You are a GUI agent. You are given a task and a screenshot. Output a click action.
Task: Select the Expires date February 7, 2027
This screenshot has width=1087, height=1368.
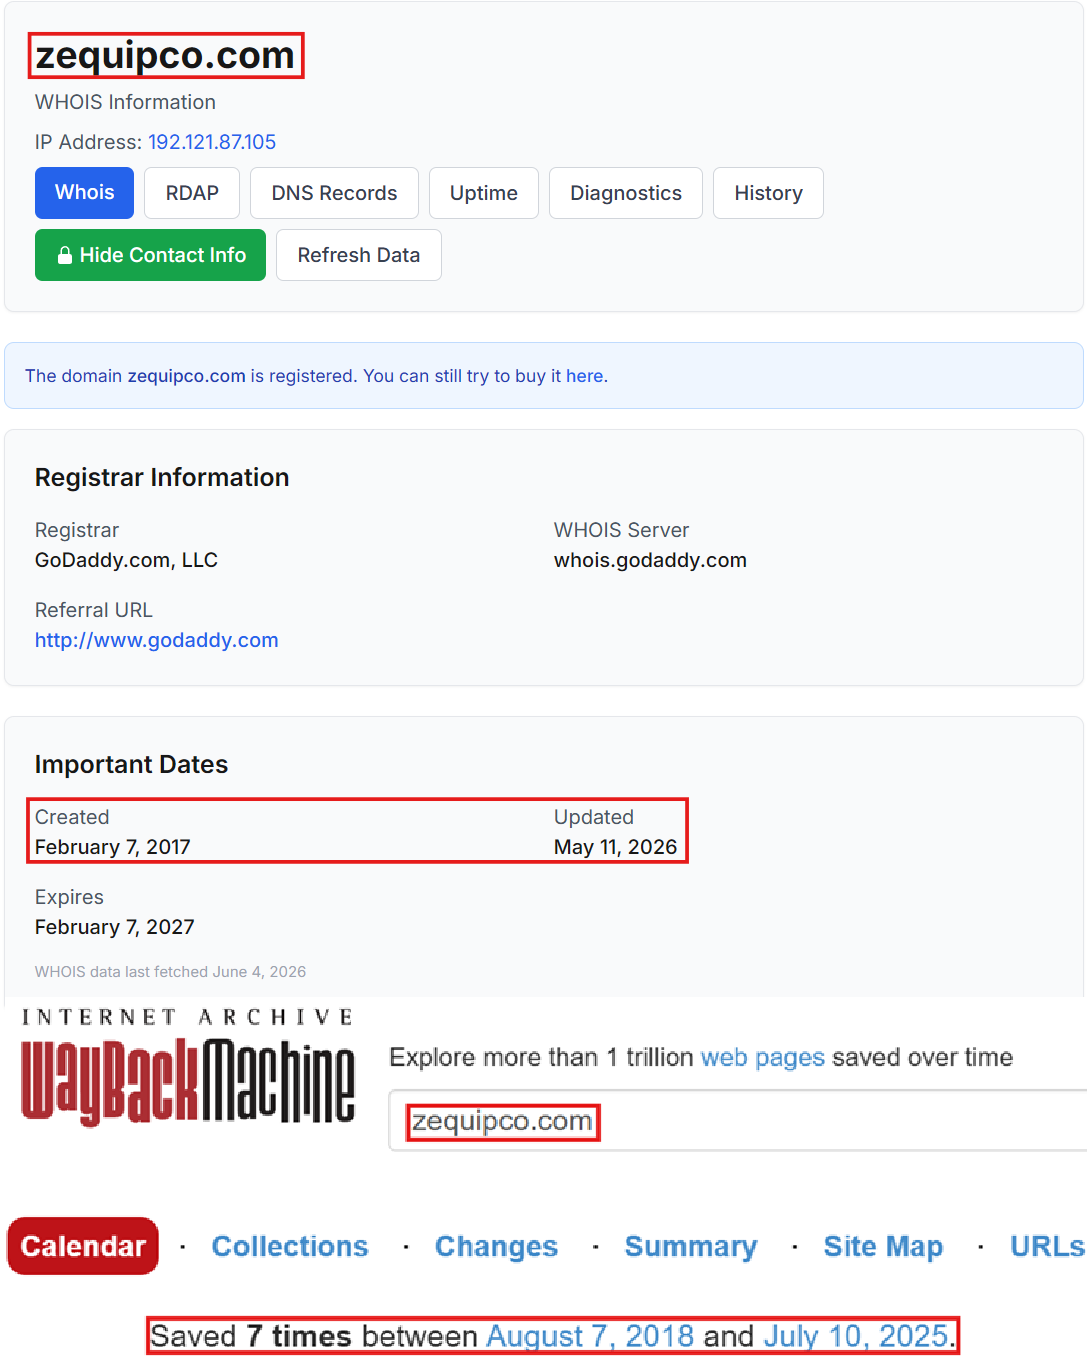(115, 927)
